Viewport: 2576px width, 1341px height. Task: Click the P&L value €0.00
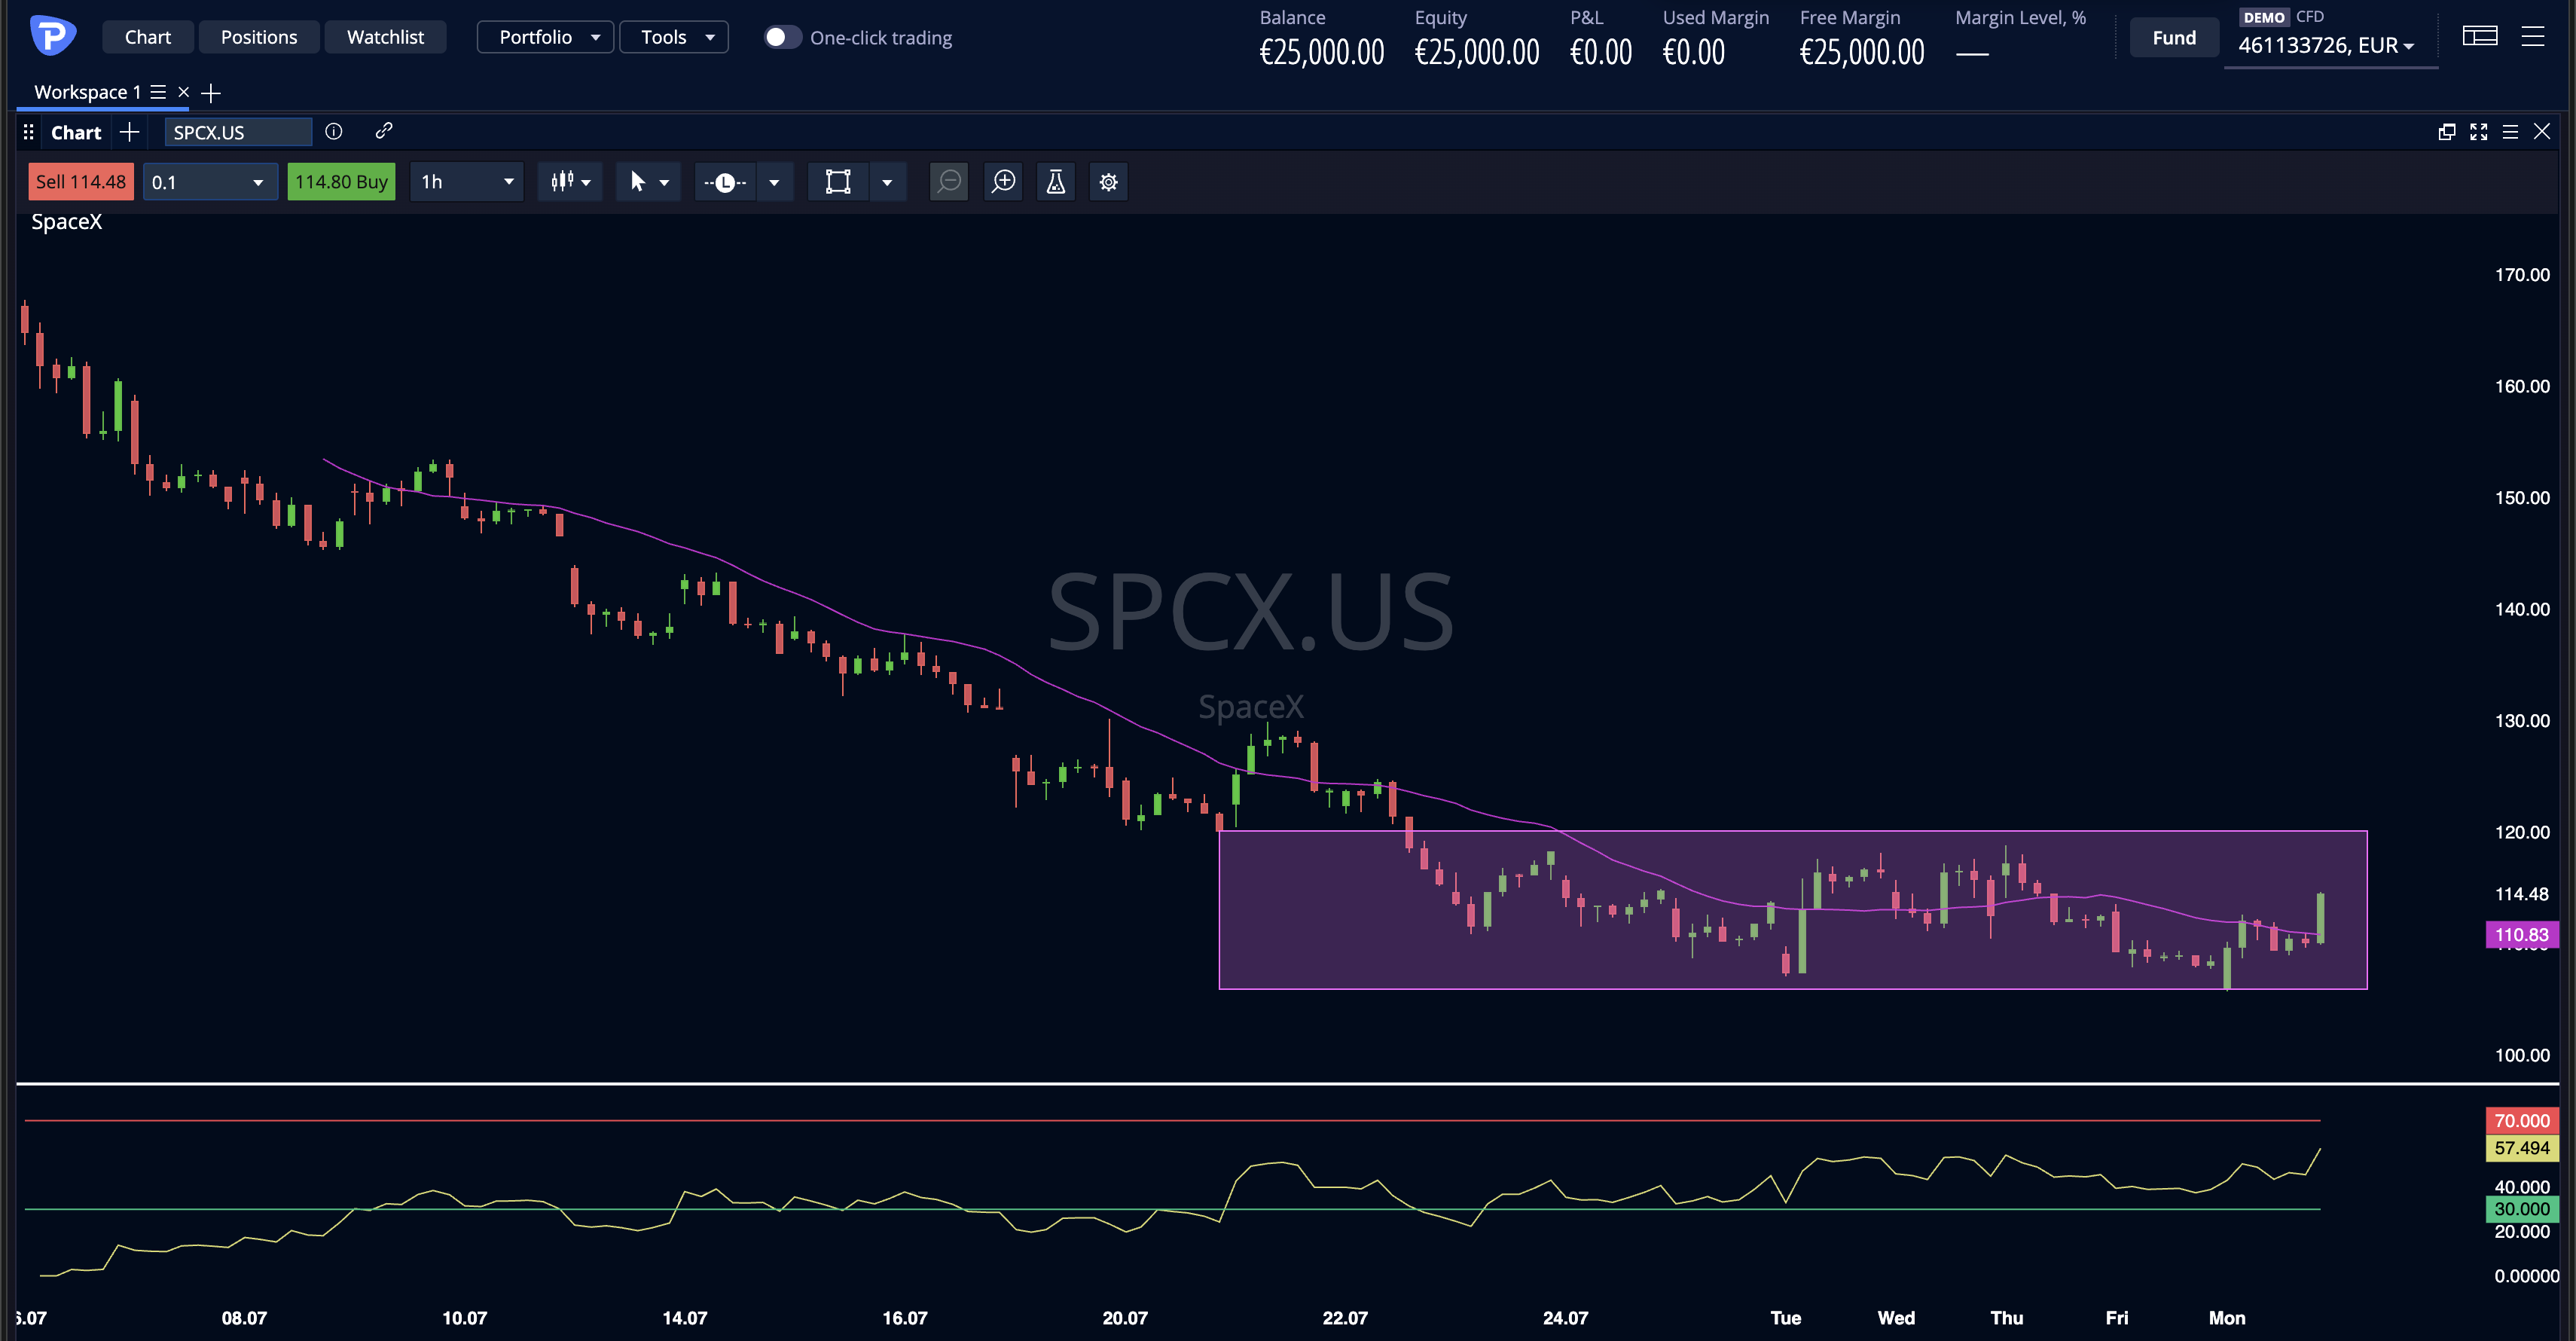[1600, 52]
